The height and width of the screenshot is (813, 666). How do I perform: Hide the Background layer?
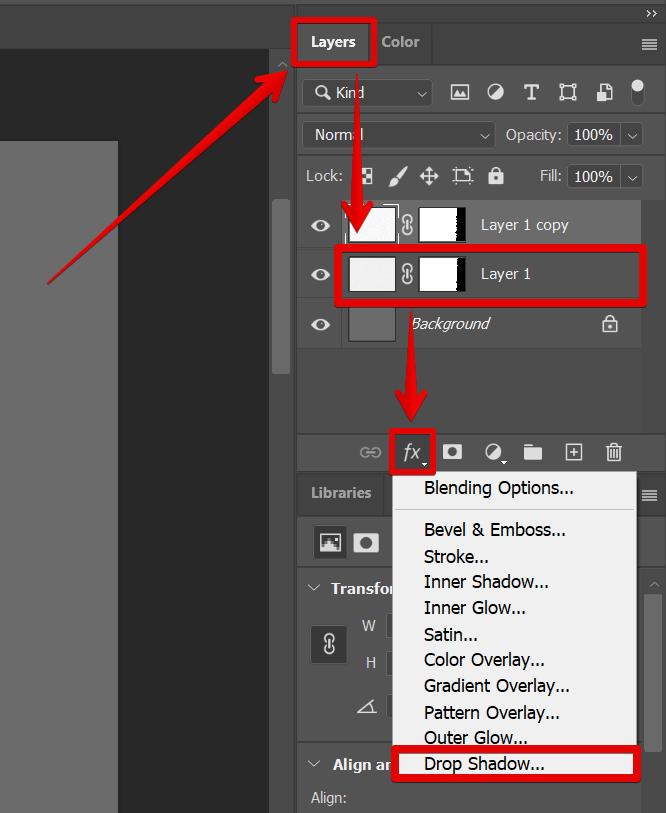[320, 324]
